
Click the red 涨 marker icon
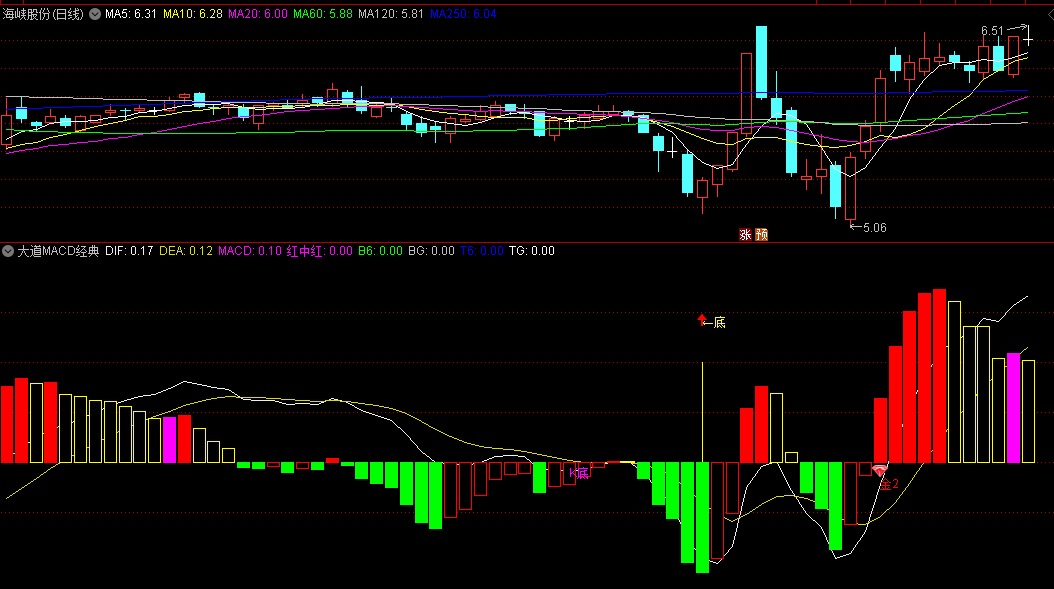745,235
